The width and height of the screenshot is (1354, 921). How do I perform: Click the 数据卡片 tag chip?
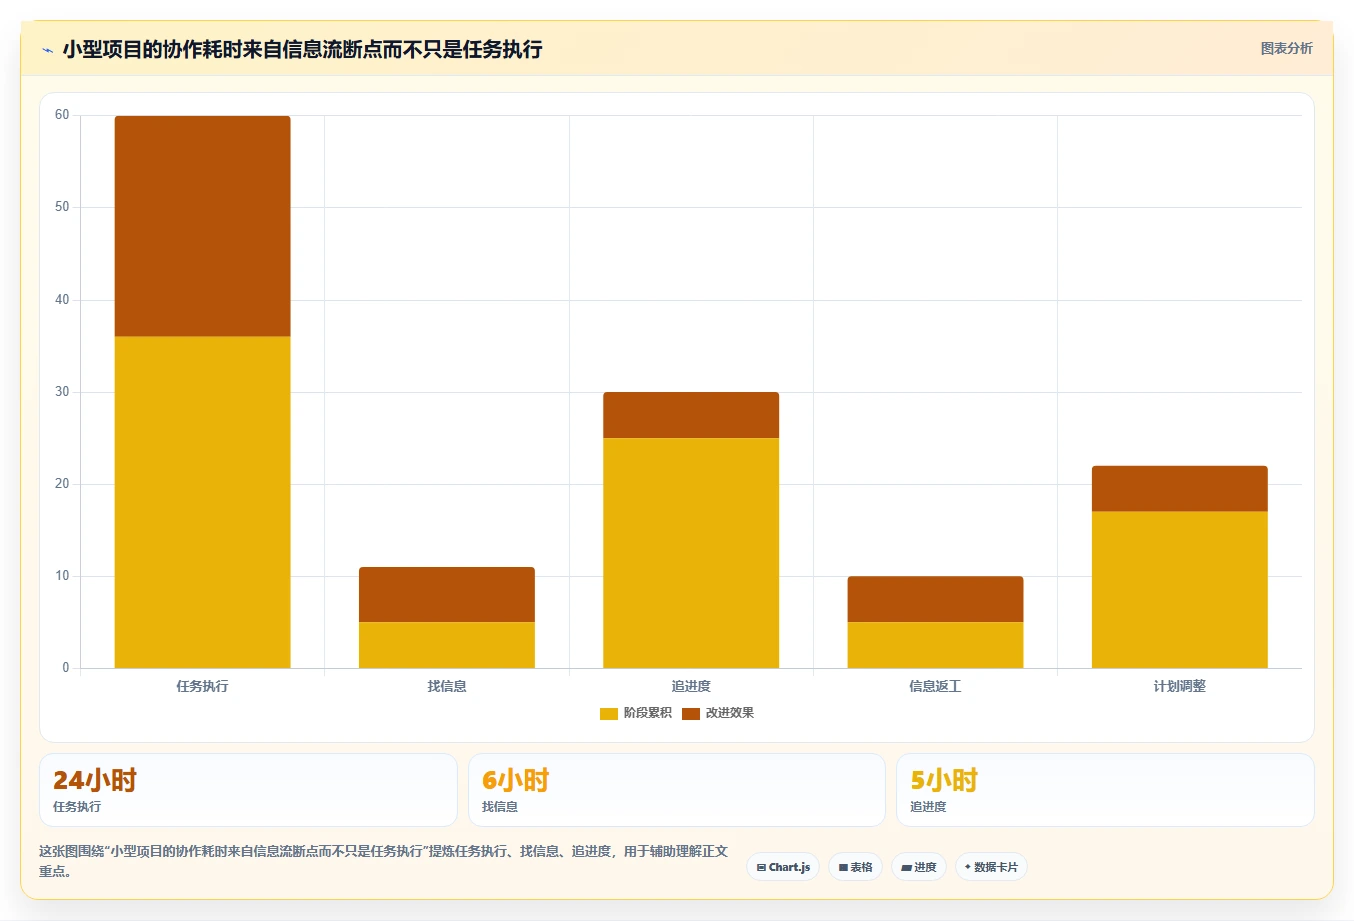pyautogui.click(x=991, y=867)
